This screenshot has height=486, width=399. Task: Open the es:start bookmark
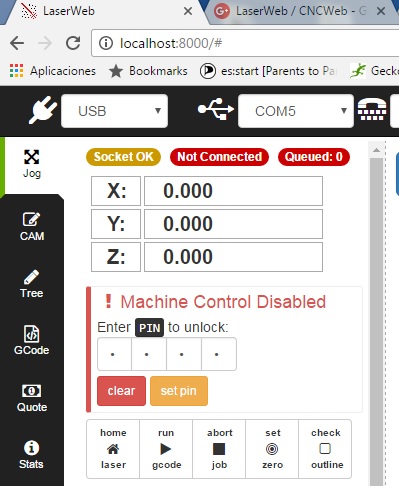pos(269,71)
